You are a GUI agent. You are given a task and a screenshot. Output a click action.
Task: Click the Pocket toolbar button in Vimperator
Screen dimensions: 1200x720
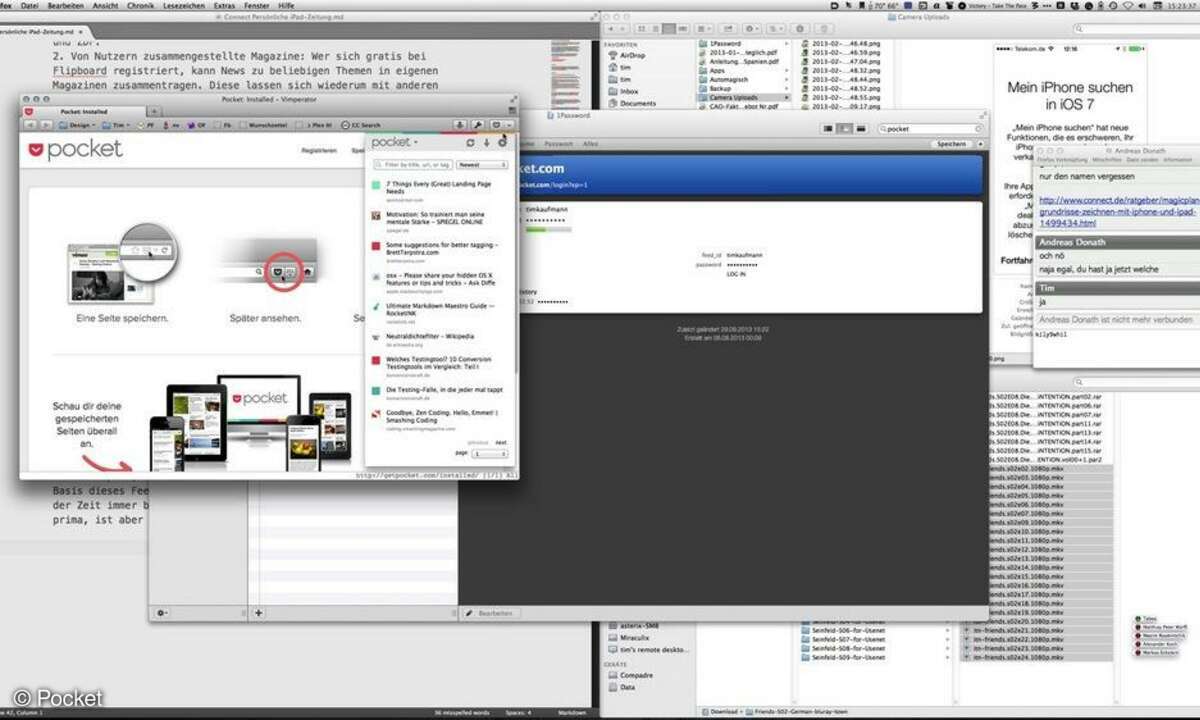[494, 125]
